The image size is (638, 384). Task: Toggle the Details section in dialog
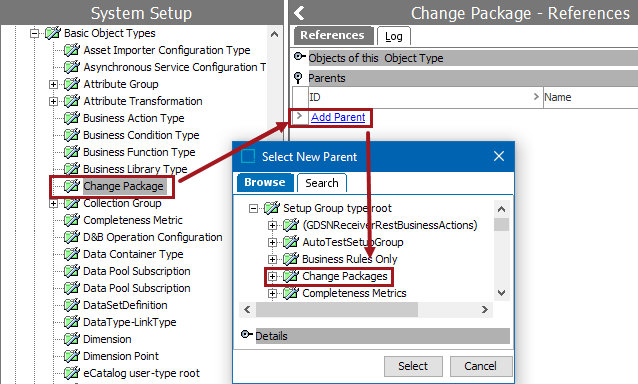(247, 335)
